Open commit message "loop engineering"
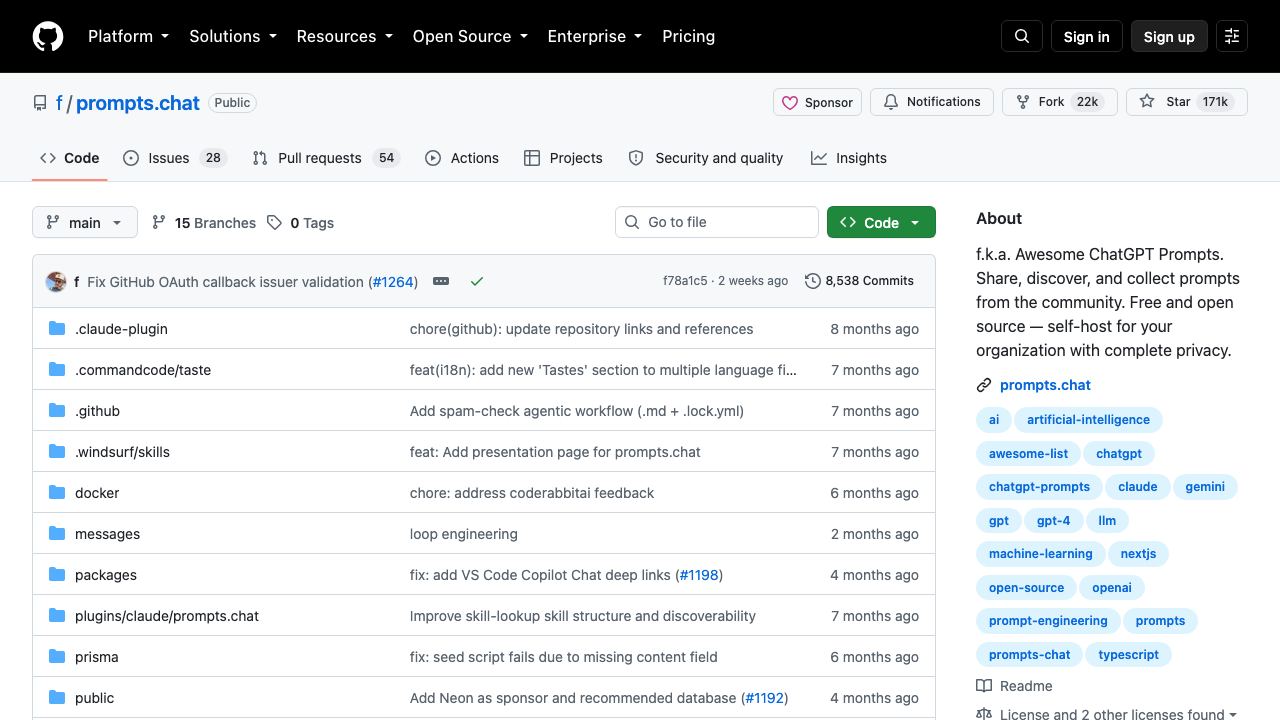1280x720 pixels. (464, 534)
